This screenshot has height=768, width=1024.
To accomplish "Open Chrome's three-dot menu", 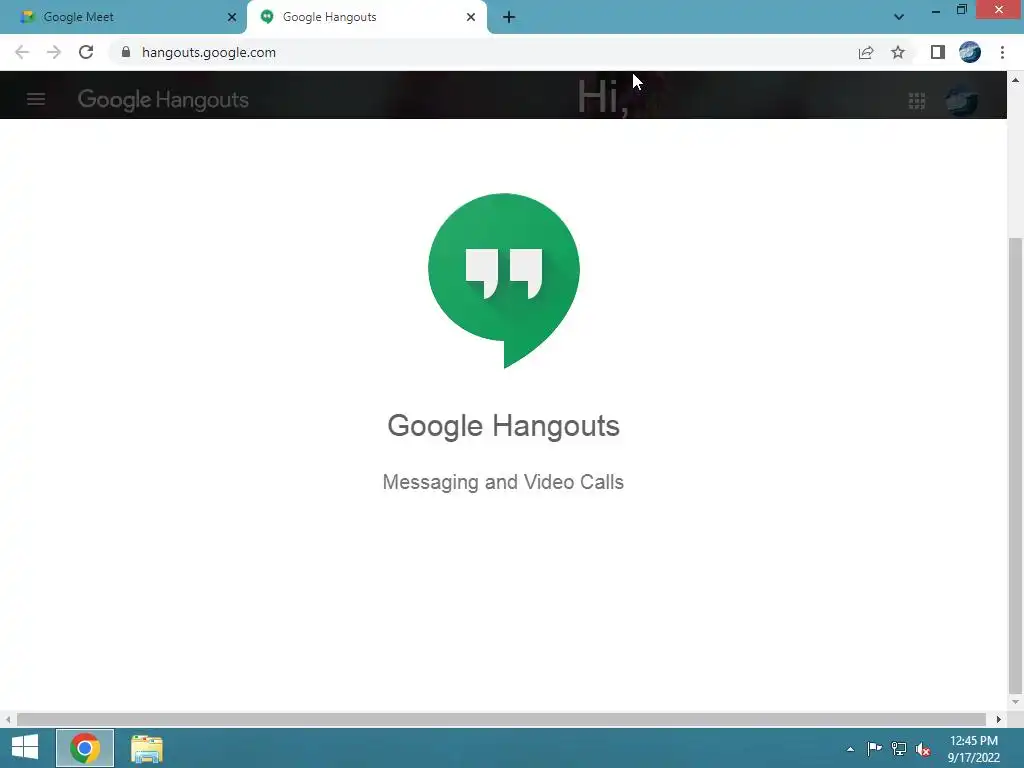I will 1002,52.
